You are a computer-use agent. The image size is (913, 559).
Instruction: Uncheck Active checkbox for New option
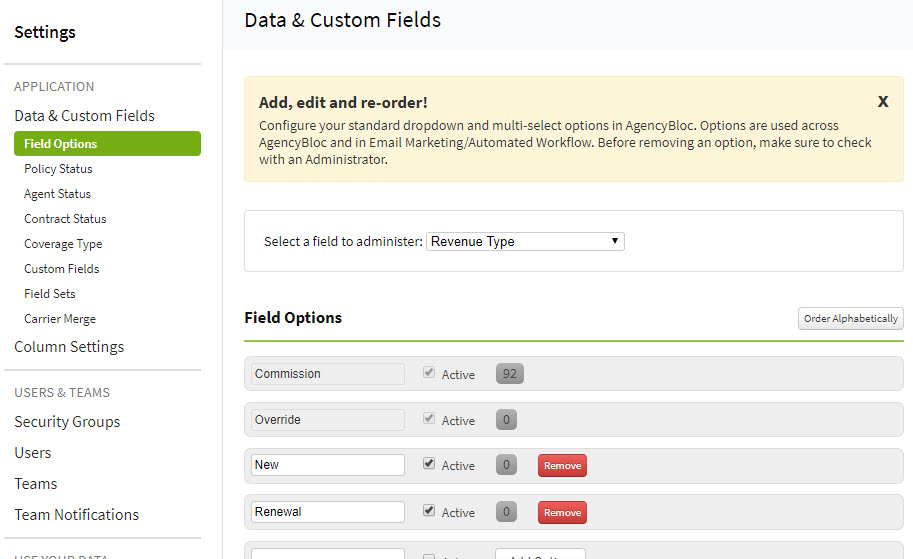[429, 464]
